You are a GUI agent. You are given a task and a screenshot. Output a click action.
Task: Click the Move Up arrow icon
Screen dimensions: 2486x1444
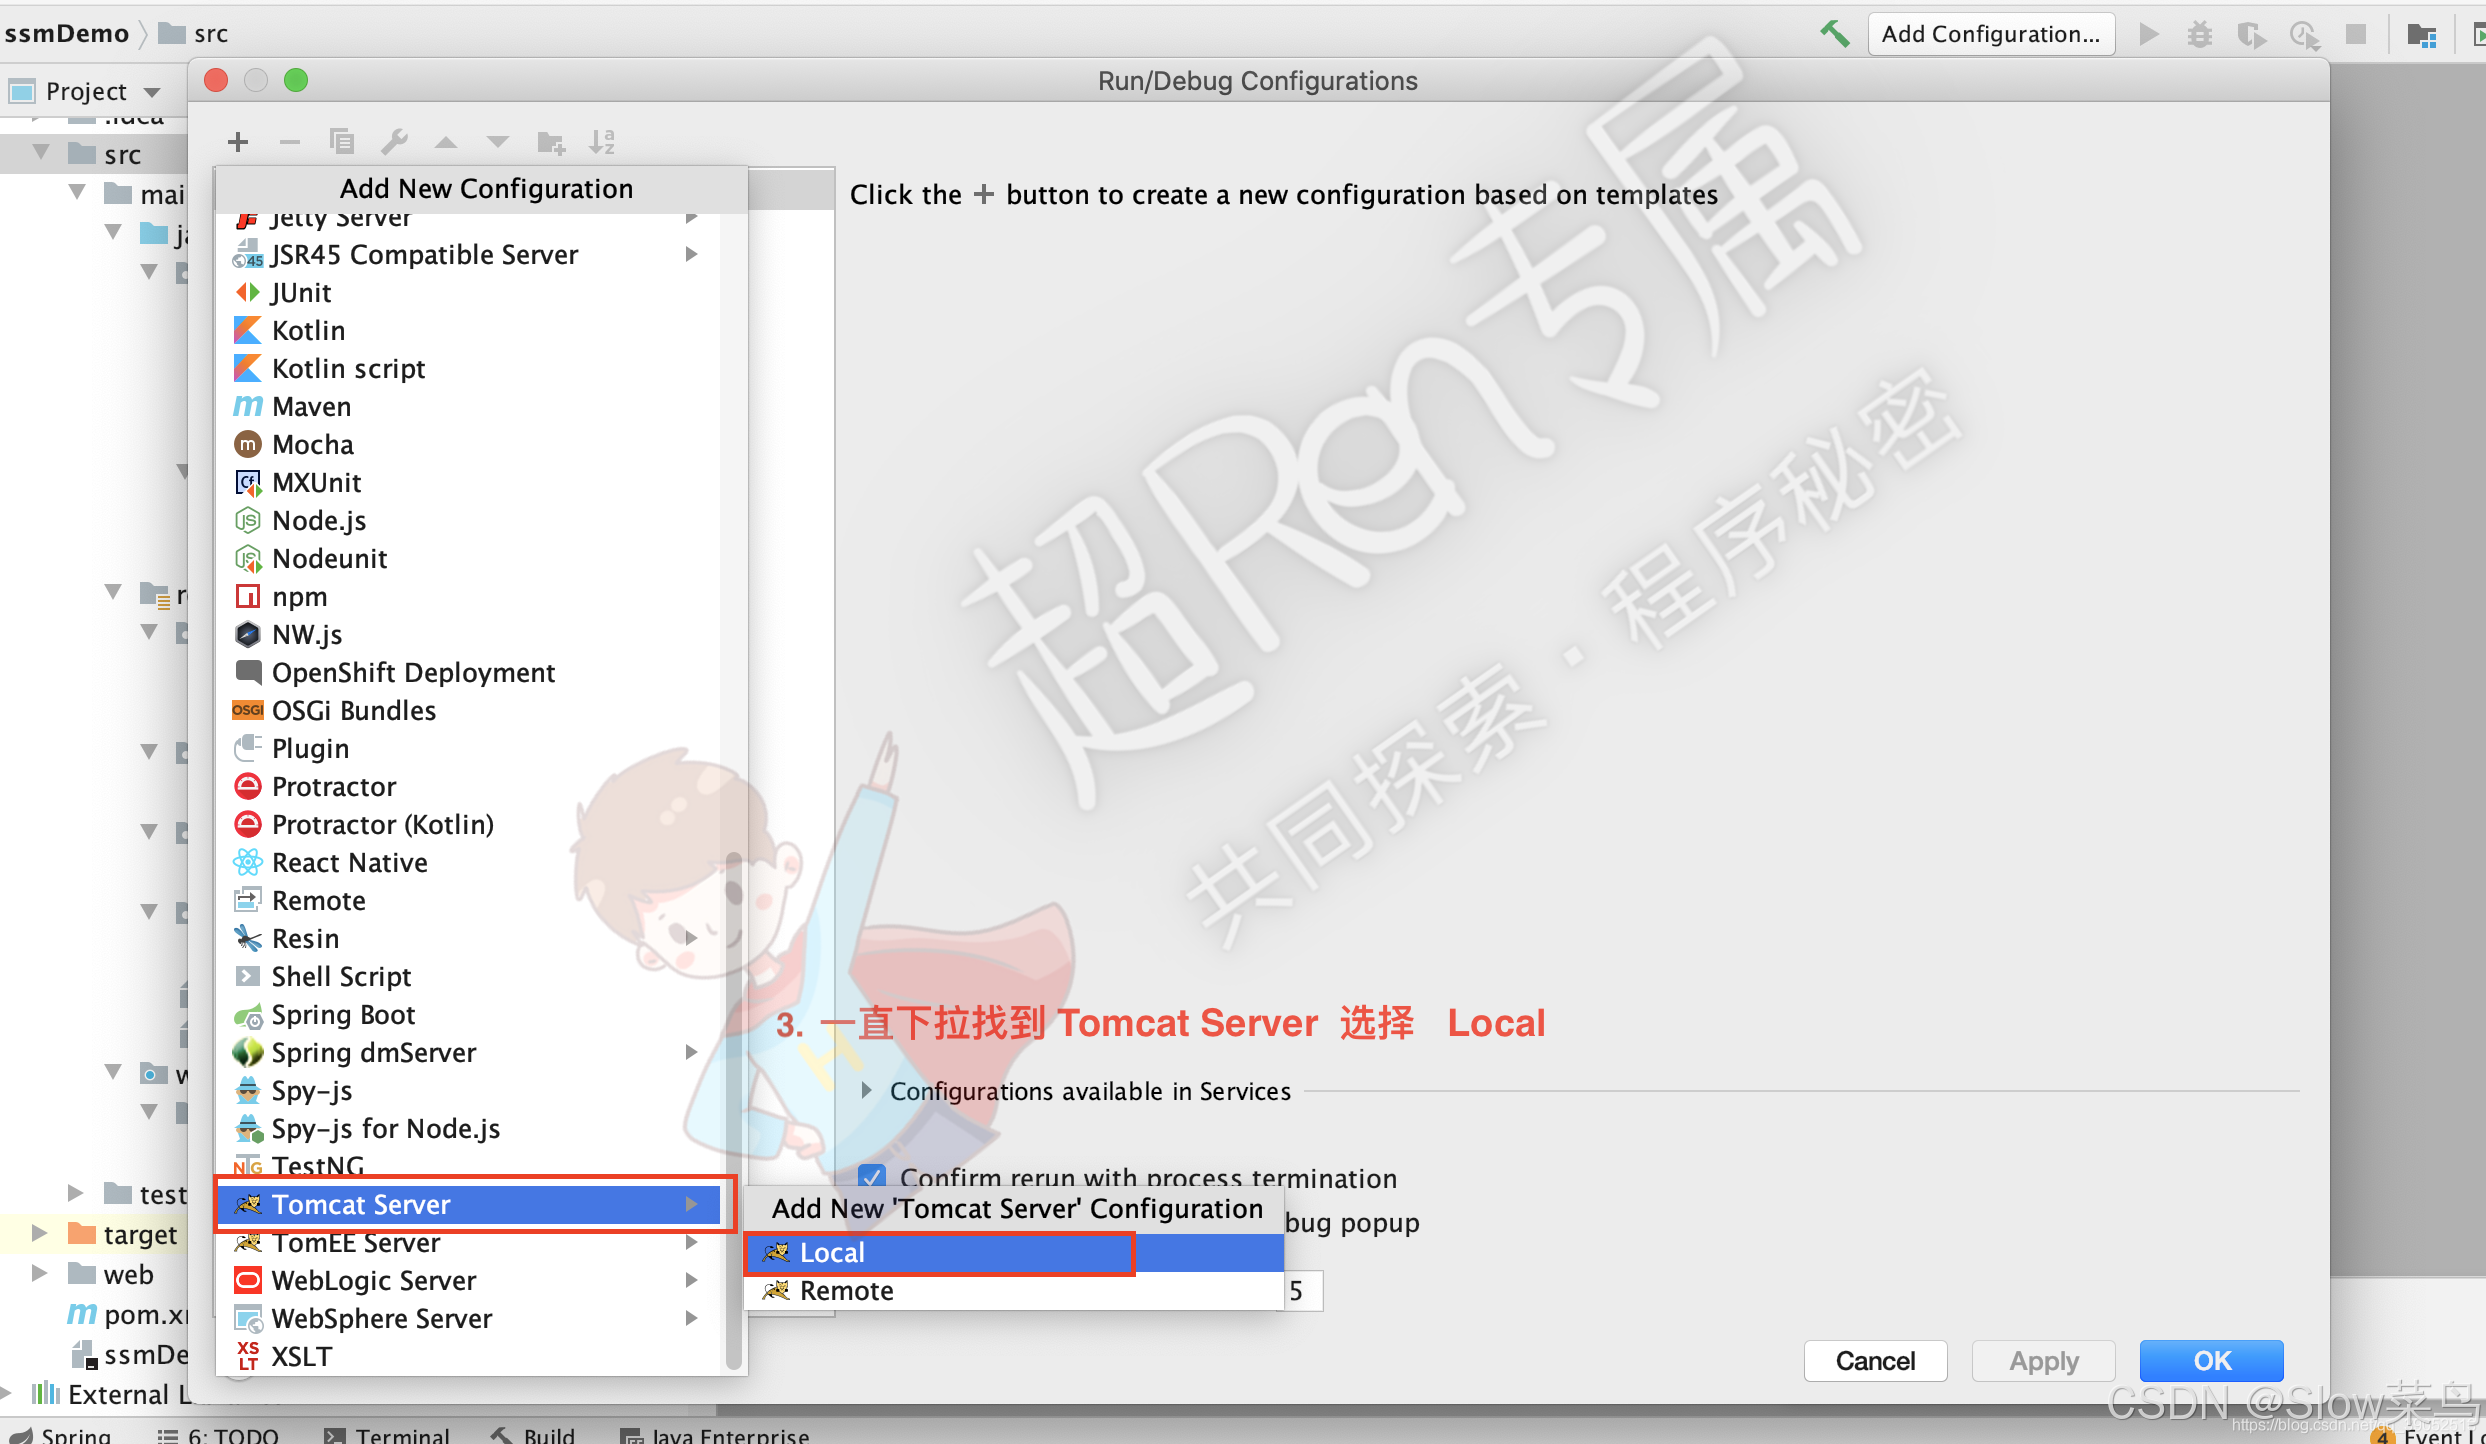pos(446,142)
